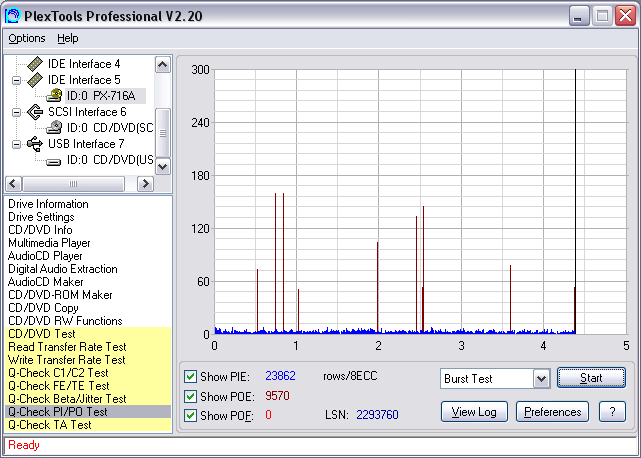The height and width of the screenshot is (458, 641).
Task: Select Read Transfer Rate Test
Action: (x=88, y=347)
